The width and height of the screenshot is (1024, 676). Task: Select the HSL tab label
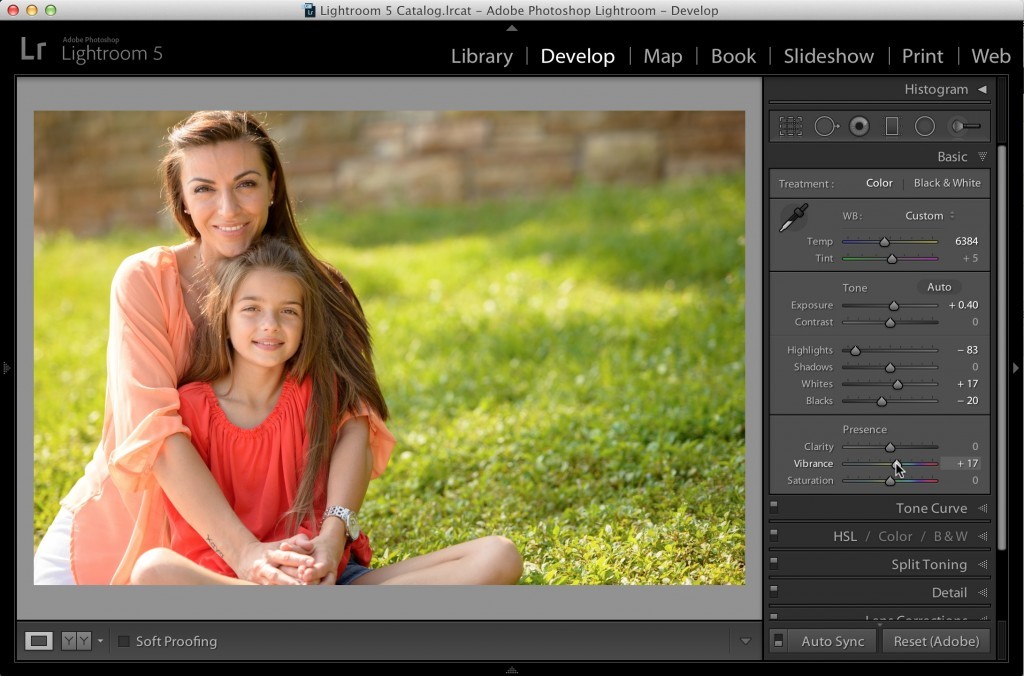(x=844, y=536)
